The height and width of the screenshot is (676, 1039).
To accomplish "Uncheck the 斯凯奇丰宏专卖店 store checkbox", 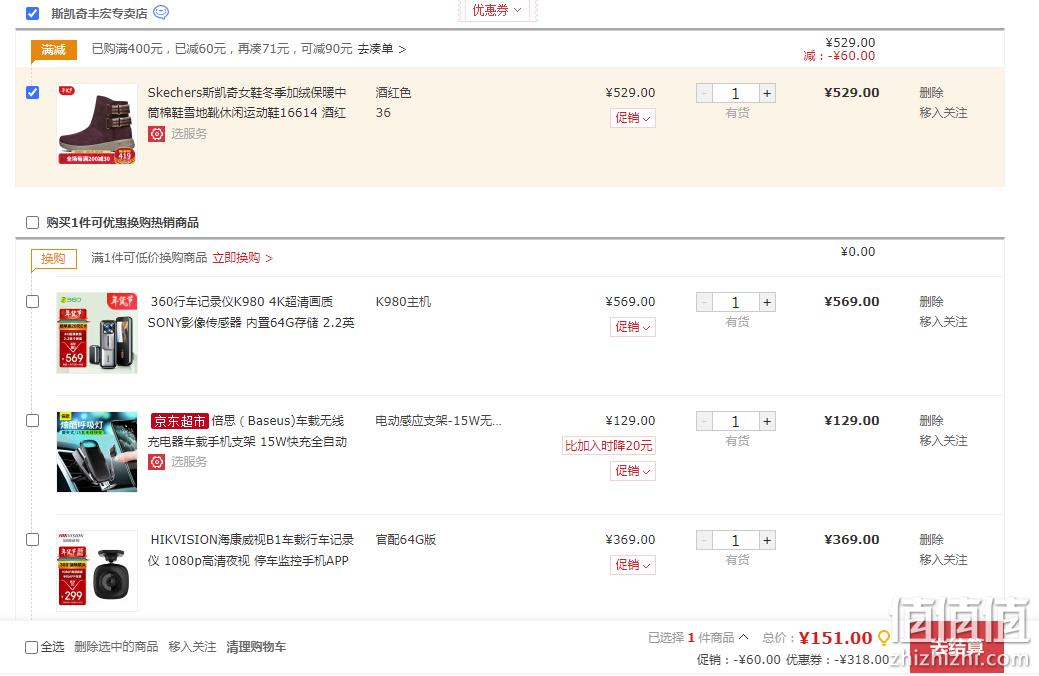I will click(x=32, y=13).
